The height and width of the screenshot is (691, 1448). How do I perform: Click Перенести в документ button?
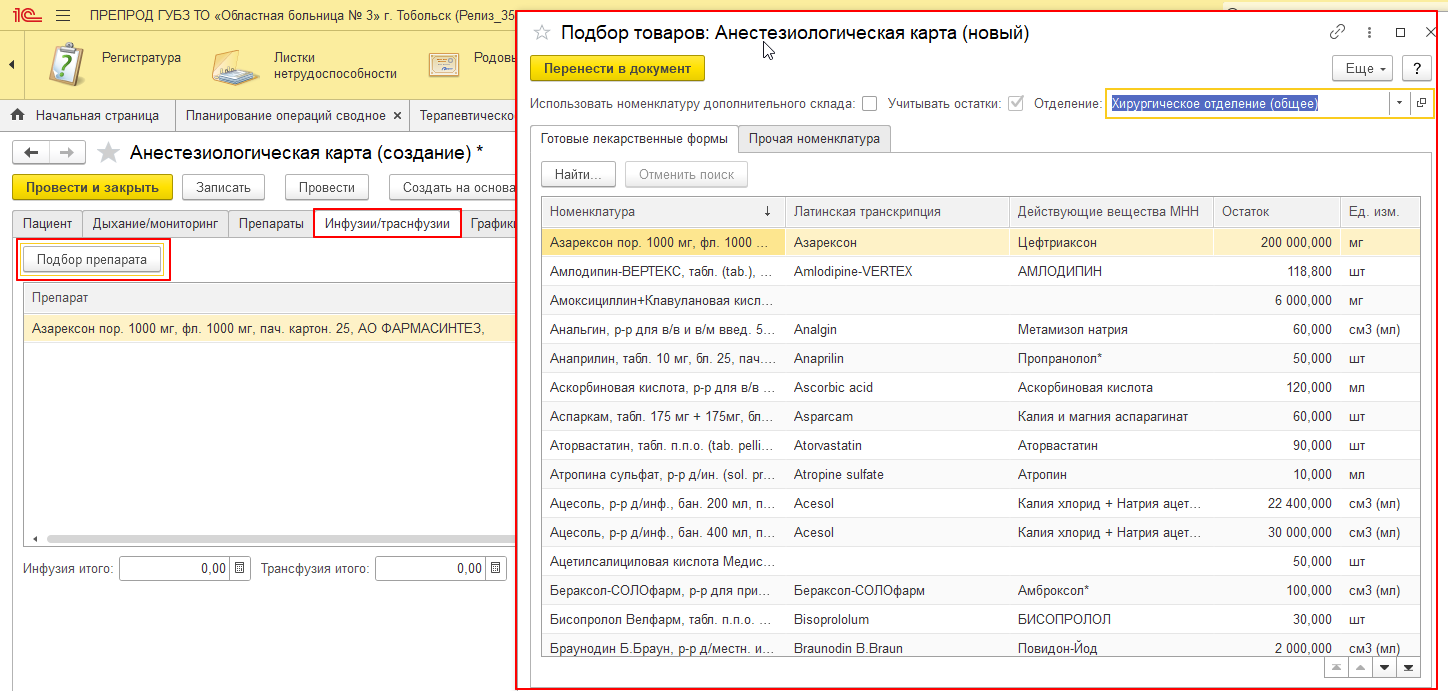click(617, 69)
